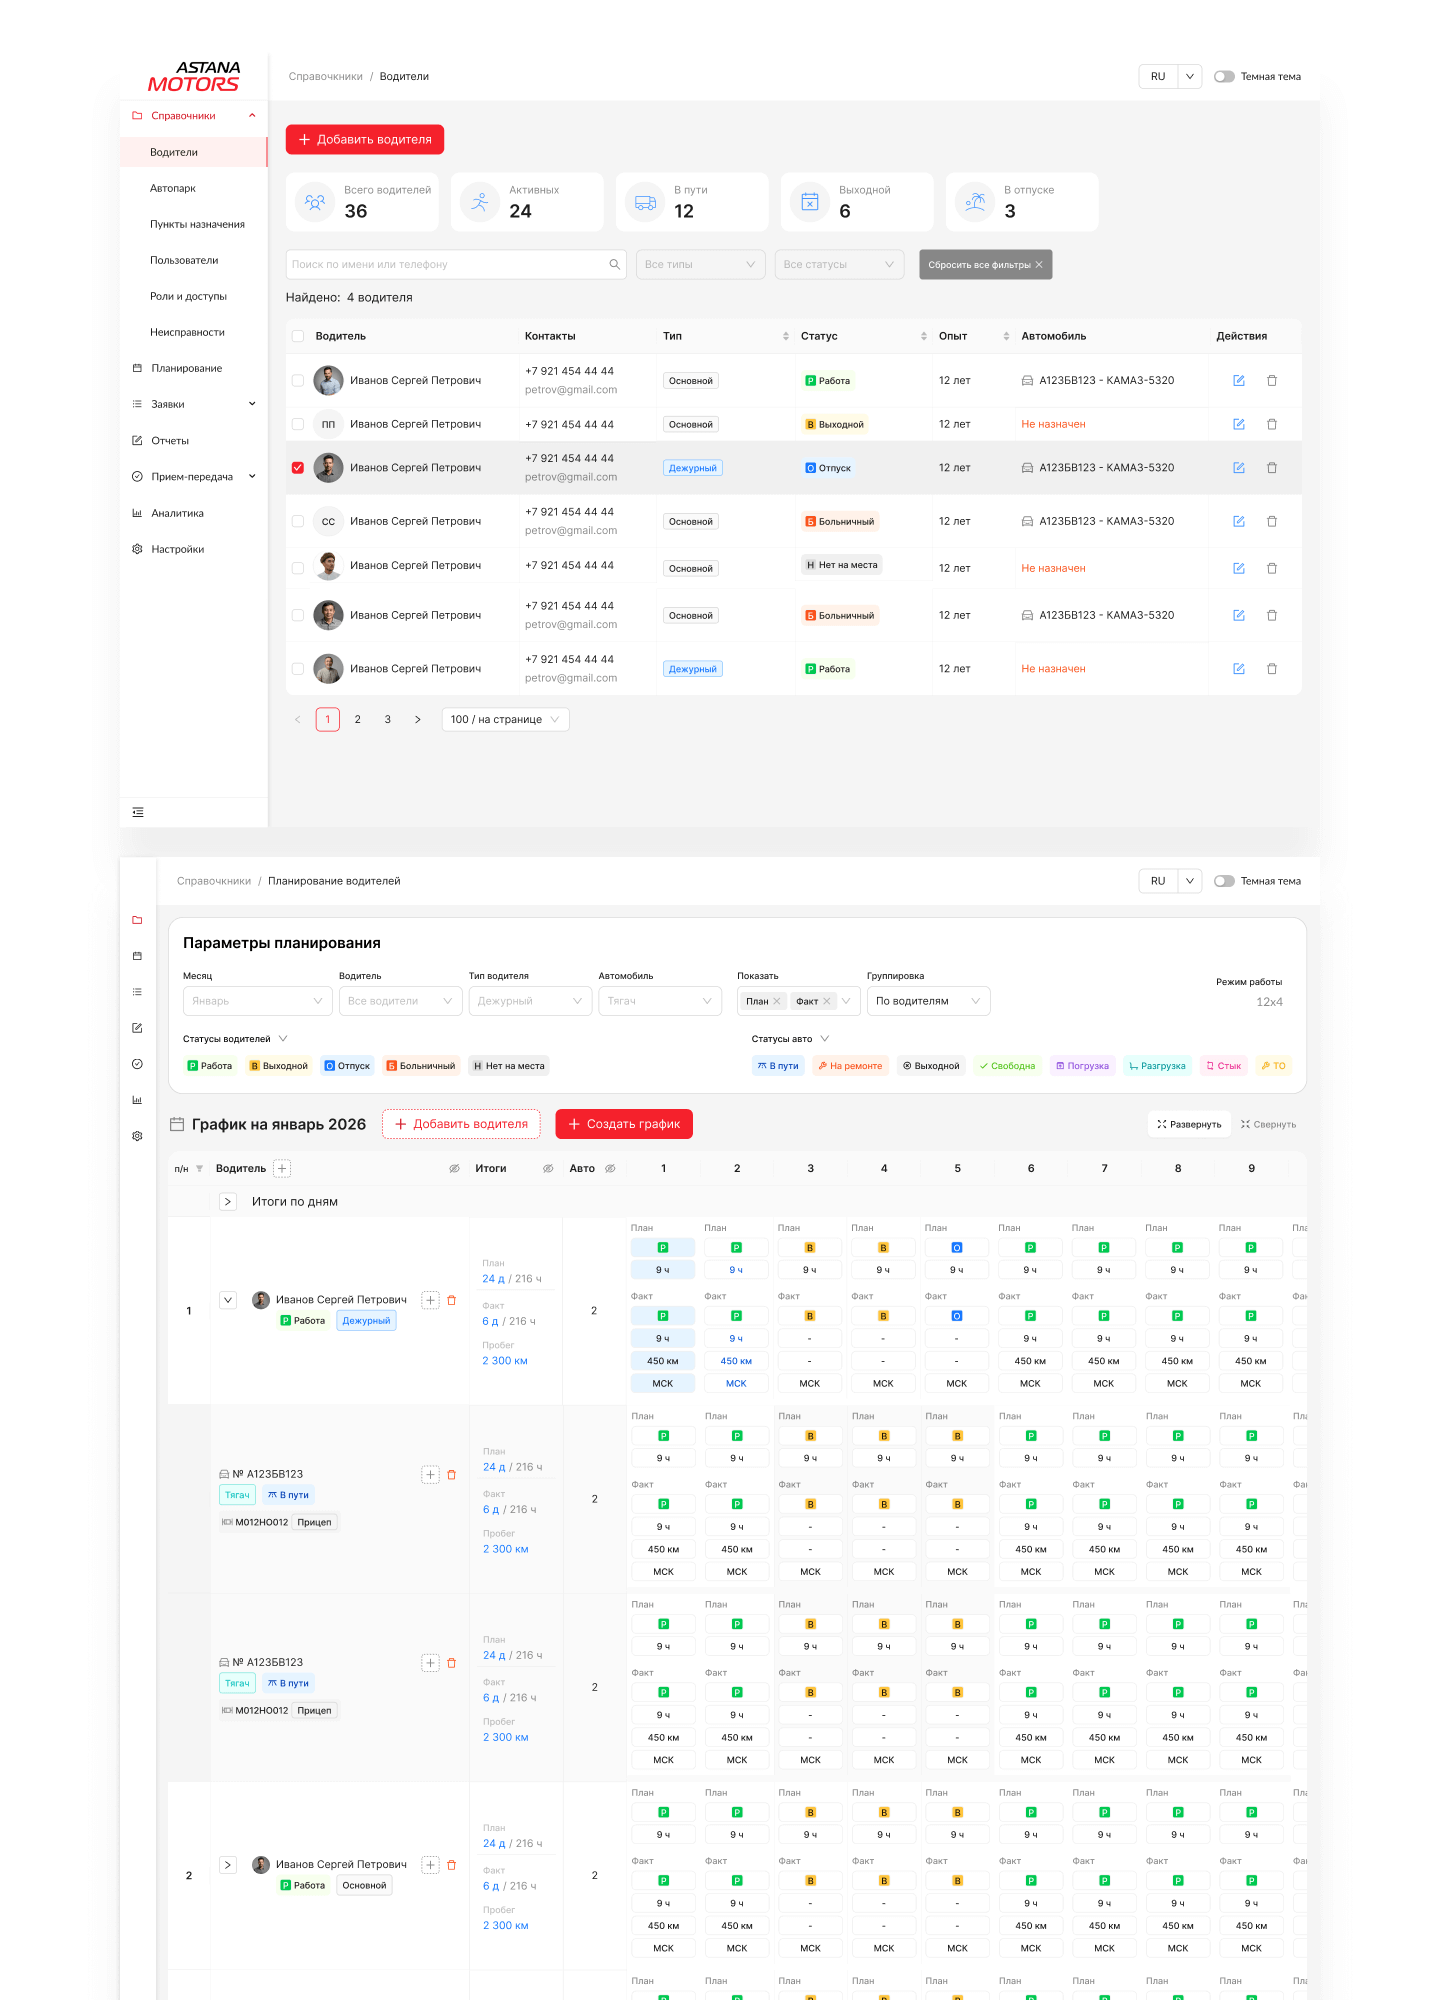The width and height of the screenshot is (1440, 2000).
Task: Open the Автомобиль dropdown showing Тягач
Action: click(660, 1001)
